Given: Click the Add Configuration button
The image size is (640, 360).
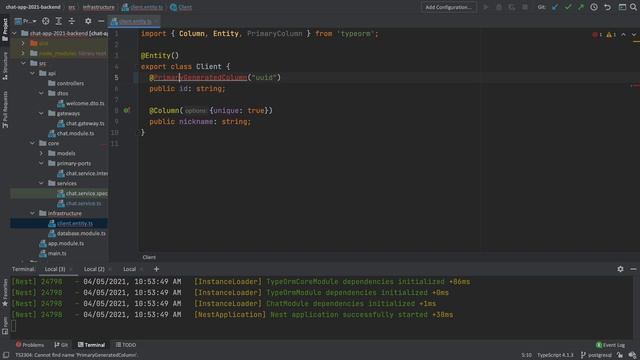Looking at the screenshot, I should click(449, 7).
